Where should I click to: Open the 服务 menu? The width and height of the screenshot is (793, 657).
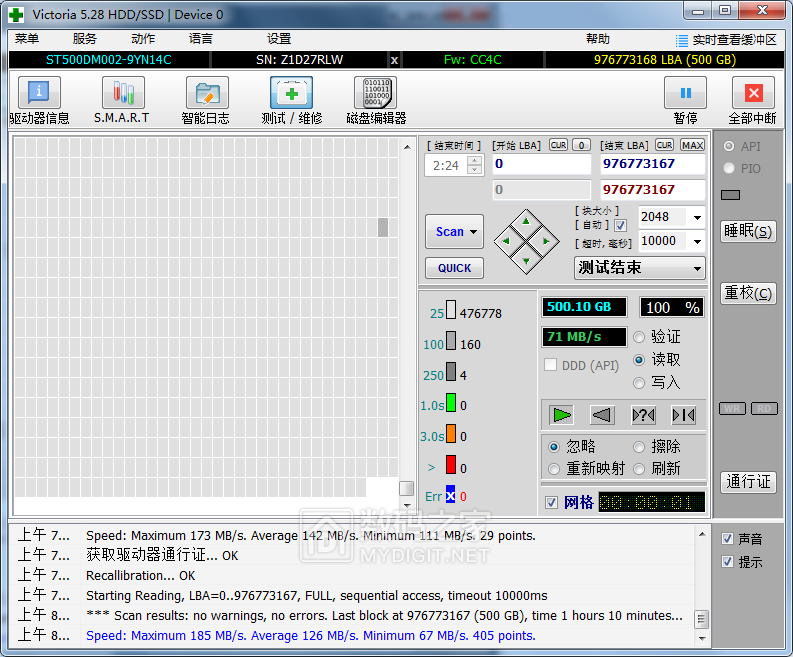tap(85, 39)
